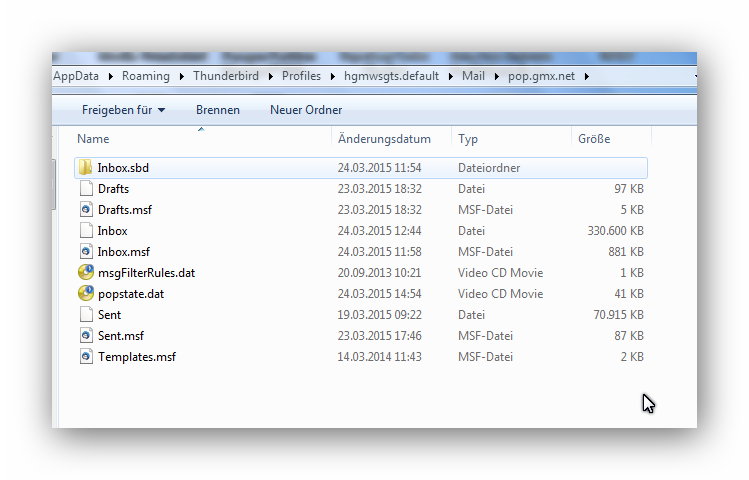The width and height of the screenshot is (749, 480).
Task: Expand the arrow after Mail in path
Action: 497,76
